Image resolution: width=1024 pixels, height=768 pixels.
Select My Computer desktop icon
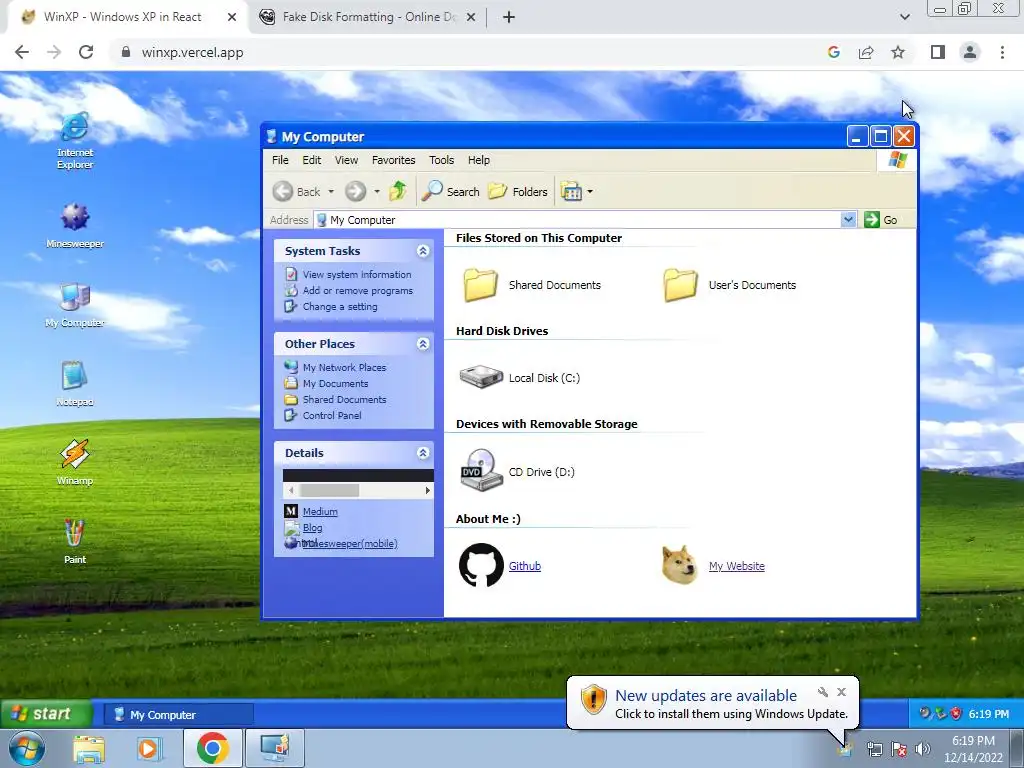pos(75,304)
